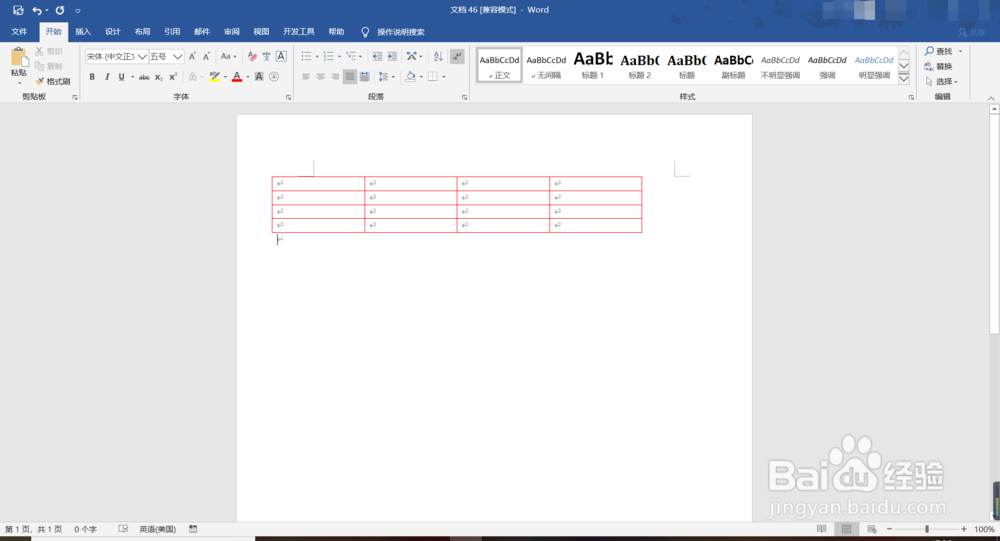The image size is (1000, 541).
Task: Expand the styles gallery More arrow
Action: pos(904,79)
